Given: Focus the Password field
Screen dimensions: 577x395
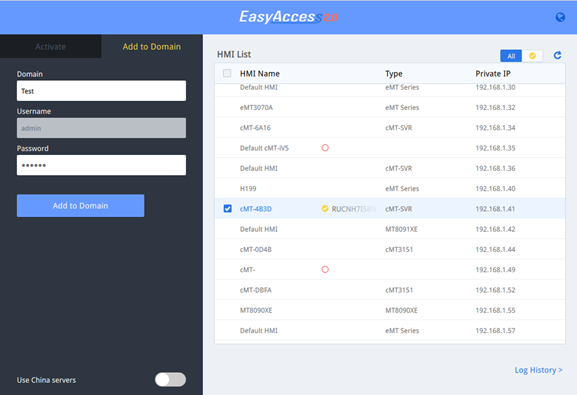Looking at the screenshot, I should (101, 165).
